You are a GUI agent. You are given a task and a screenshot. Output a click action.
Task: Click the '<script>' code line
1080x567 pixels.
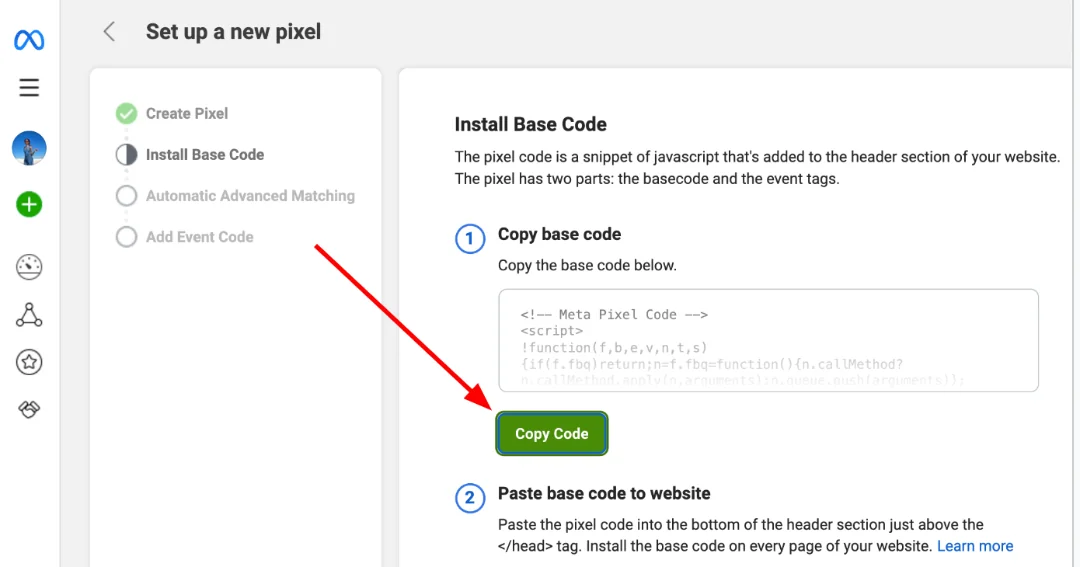[x=552, y=331]
